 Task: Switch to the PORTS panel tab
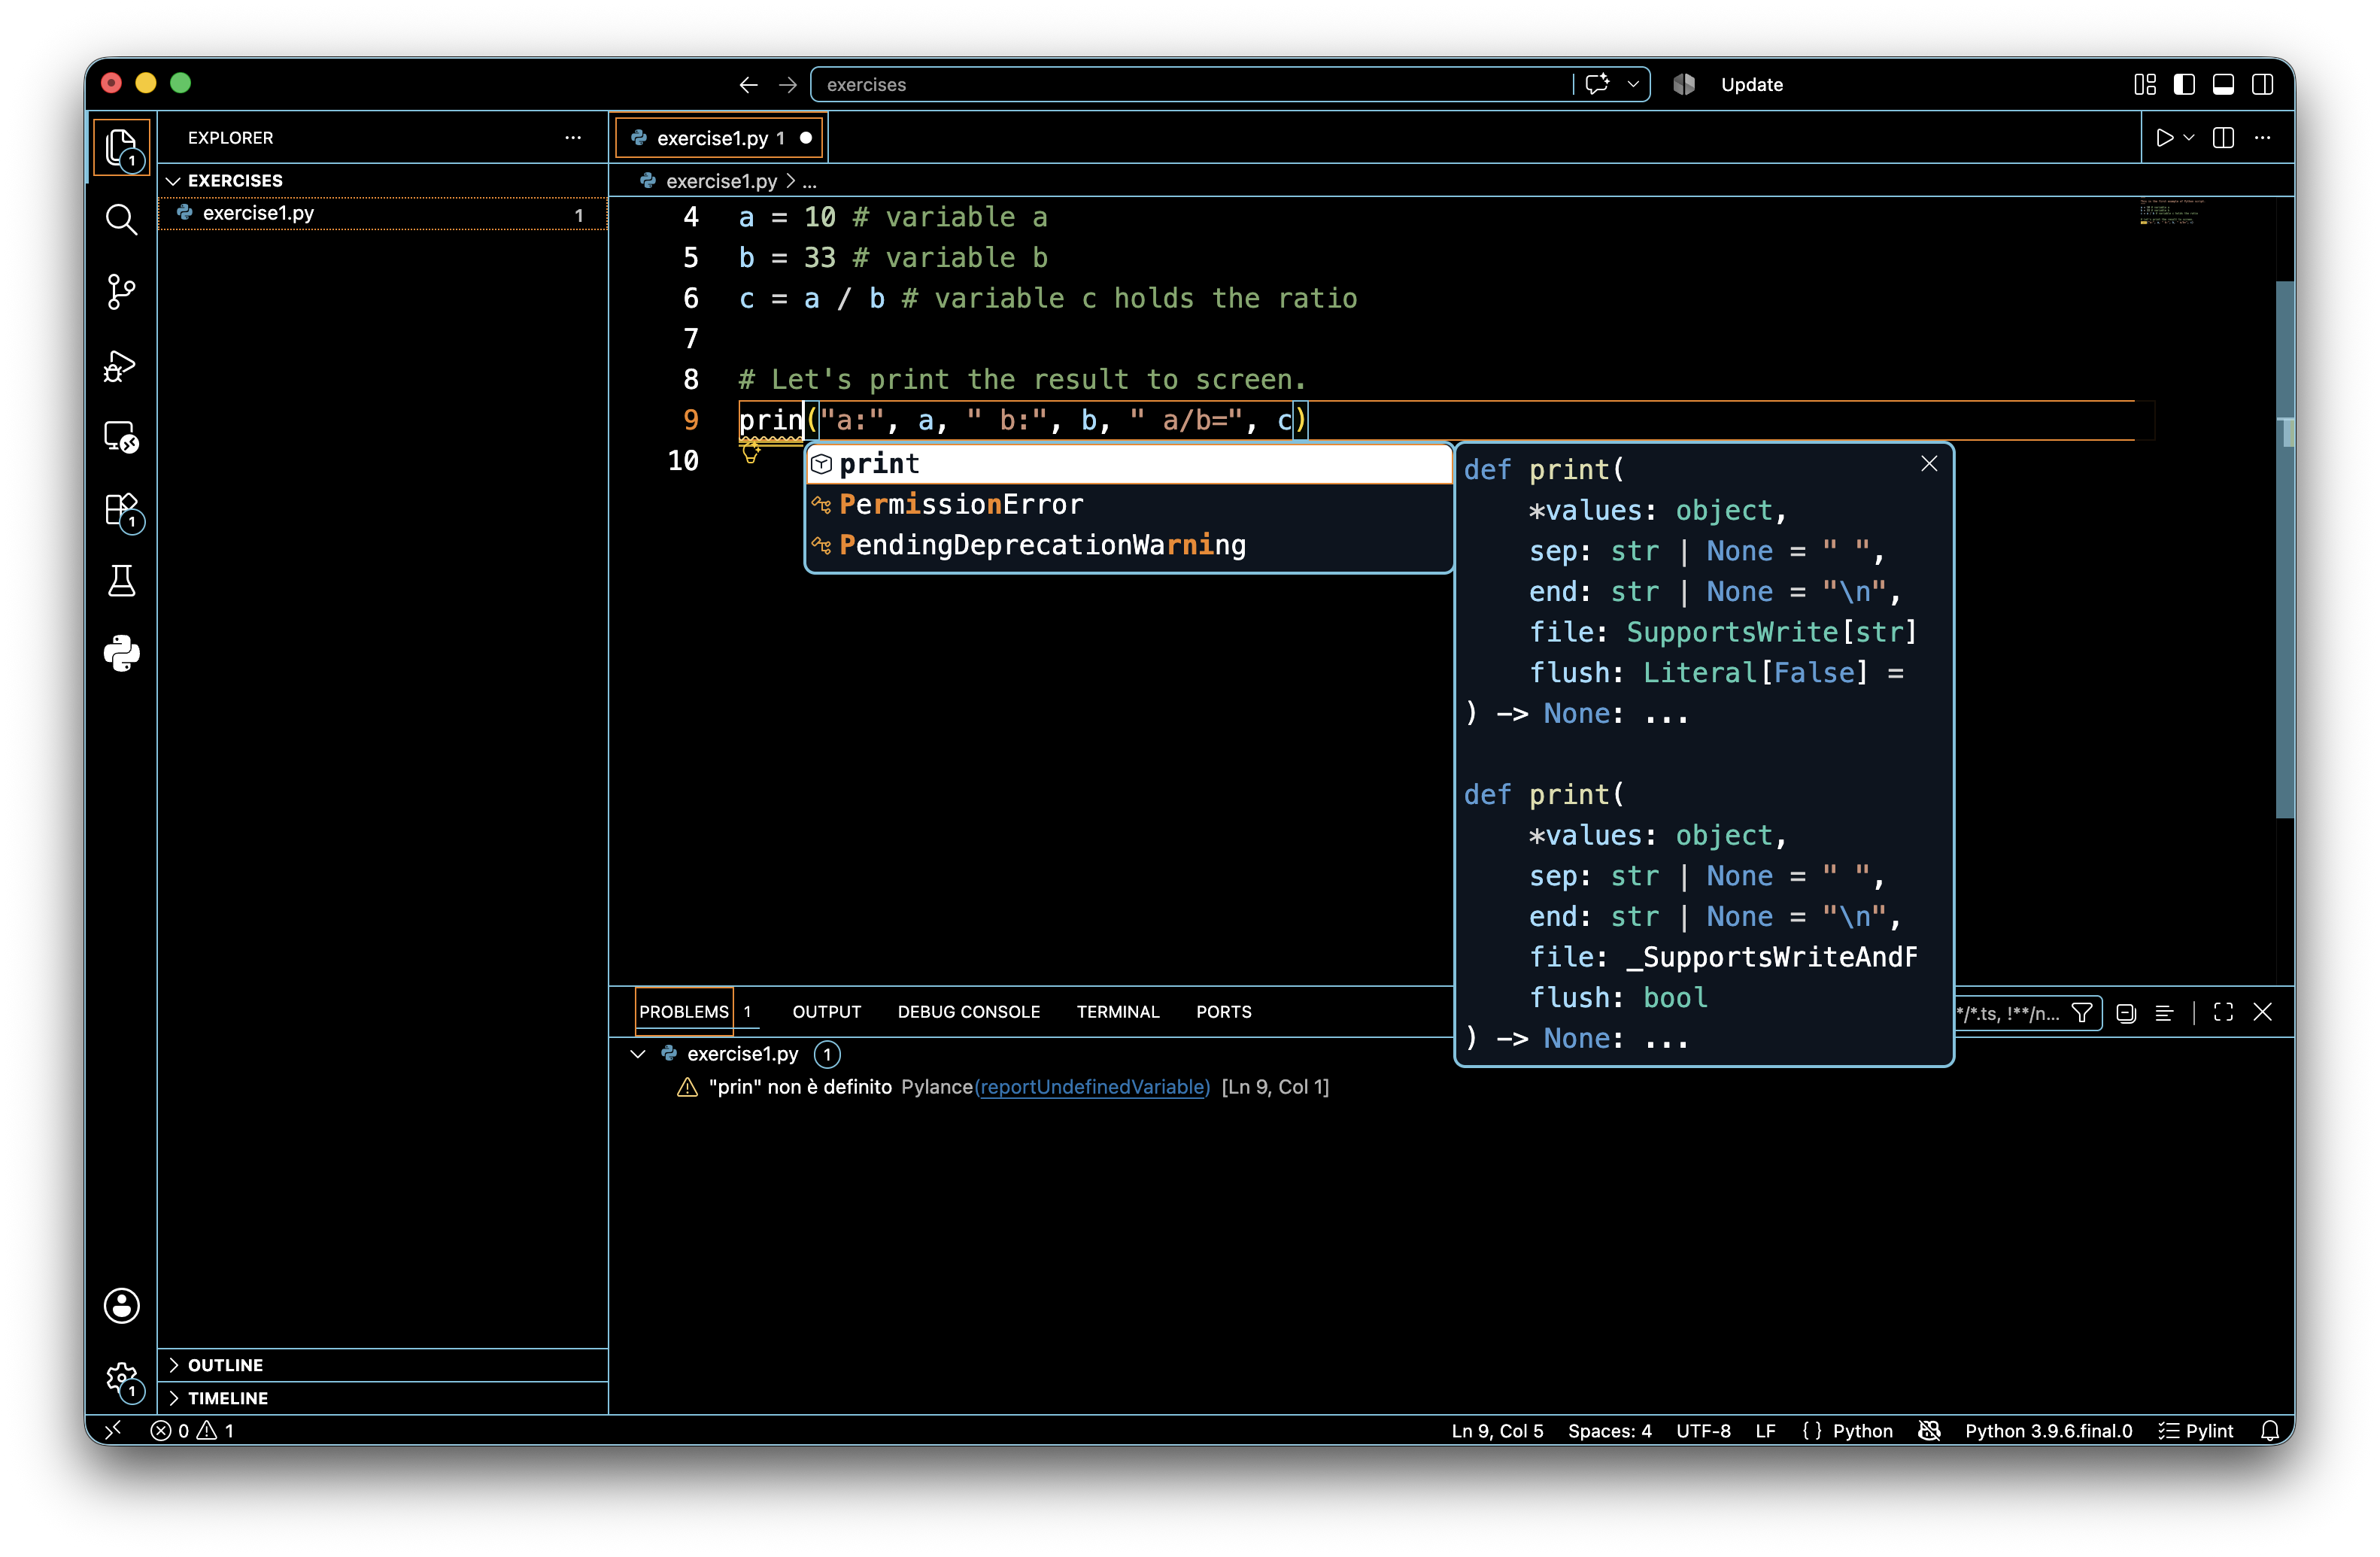pyautogui.click(x=1223, y=1012)
